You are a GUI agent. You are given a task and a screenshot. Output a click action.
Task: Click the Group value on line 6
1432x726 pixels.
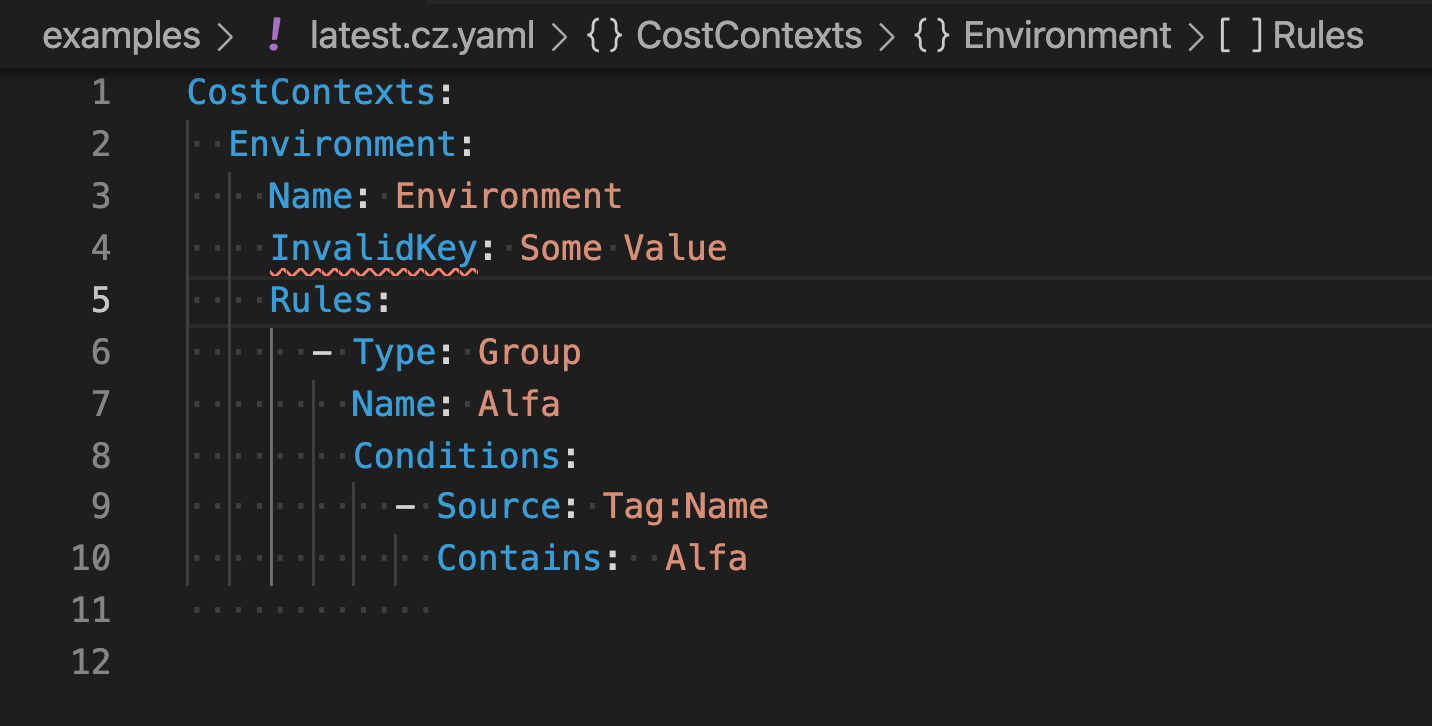point(529,352)
